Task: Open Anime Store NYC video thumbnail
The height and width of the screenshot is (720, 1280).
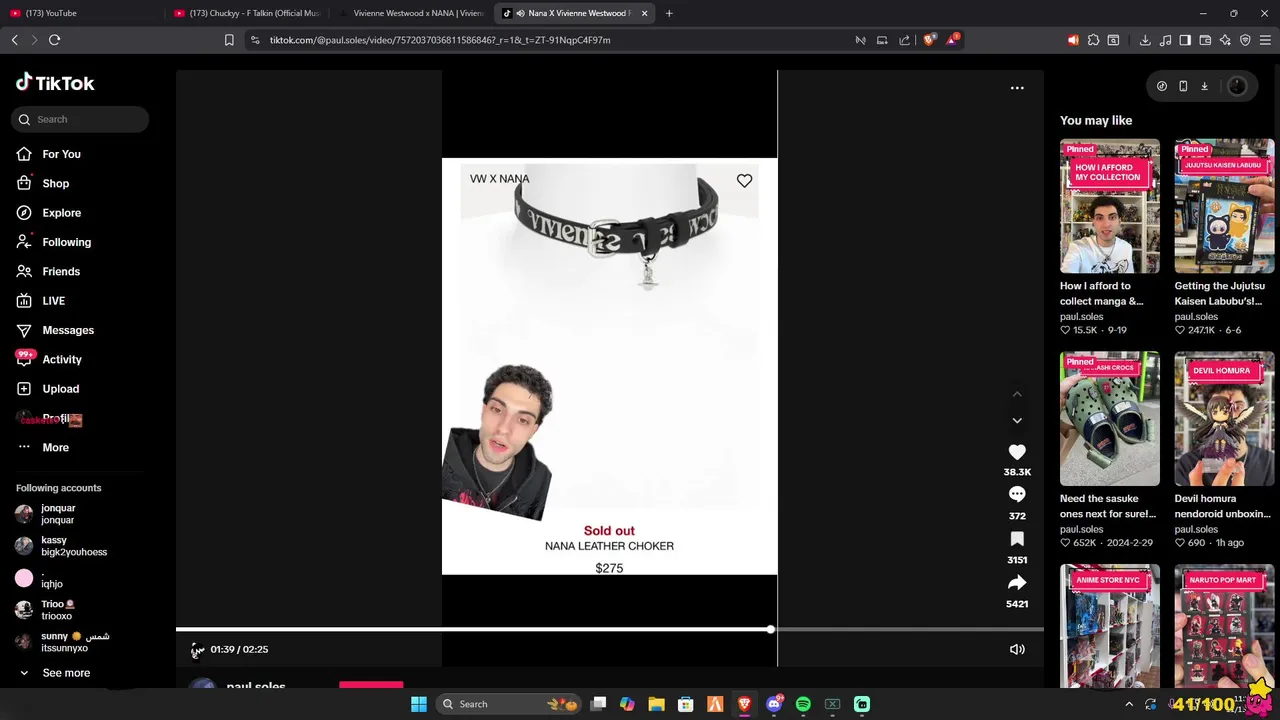Action: [1110, 626]
